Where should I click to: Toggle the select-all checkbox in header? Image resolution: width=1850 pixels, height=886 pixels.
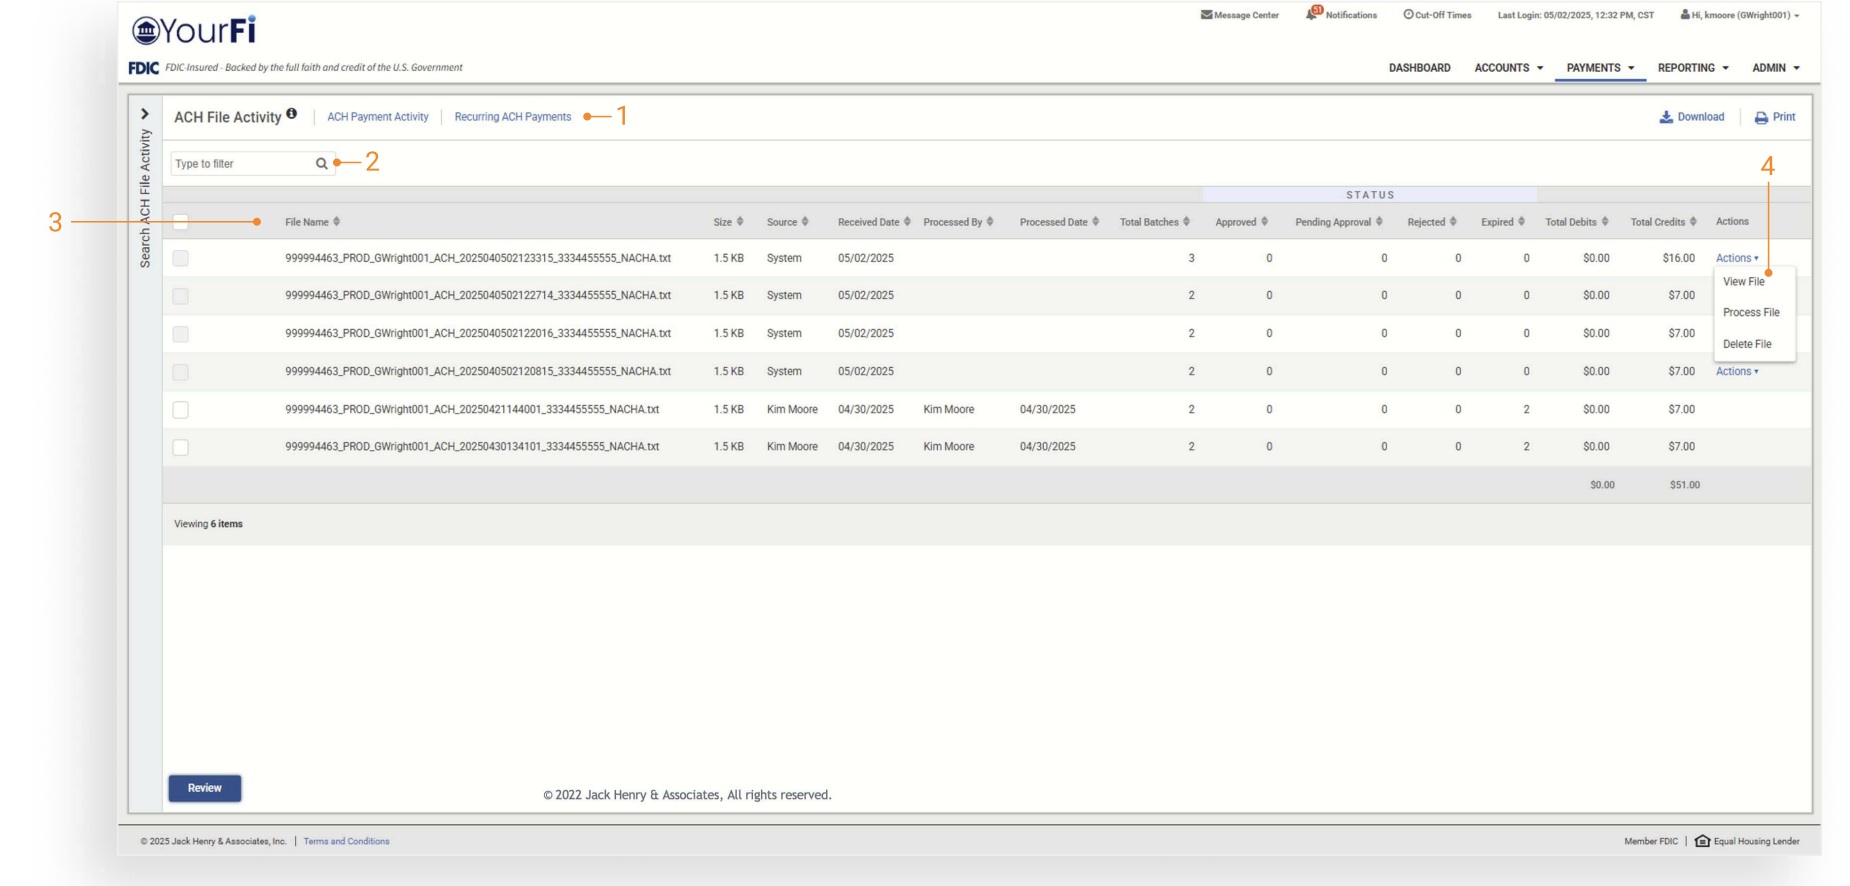click(x=181, y=222)
